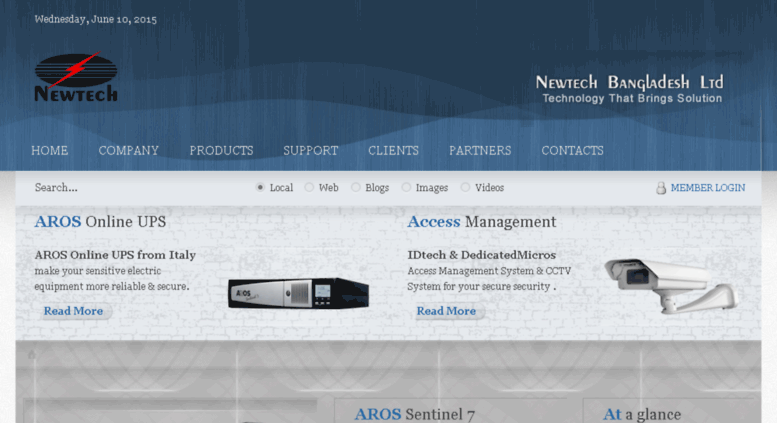Image resolution: width=777 pixels, height=423 pixels.
Task: Click Read More under AROS Online UPS
Action: tap(73, 311)
